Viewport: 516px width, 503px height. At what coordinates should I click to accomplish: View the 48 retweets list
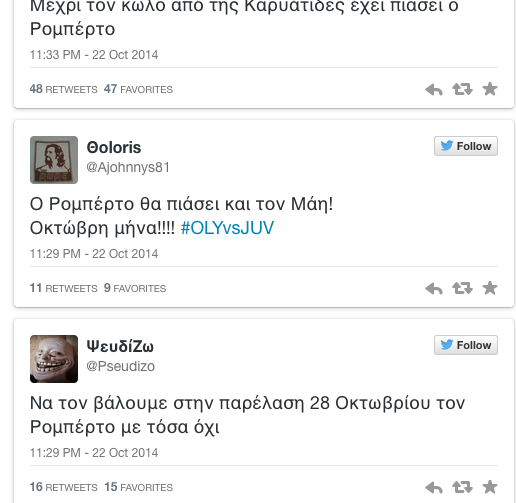[63, 89]
